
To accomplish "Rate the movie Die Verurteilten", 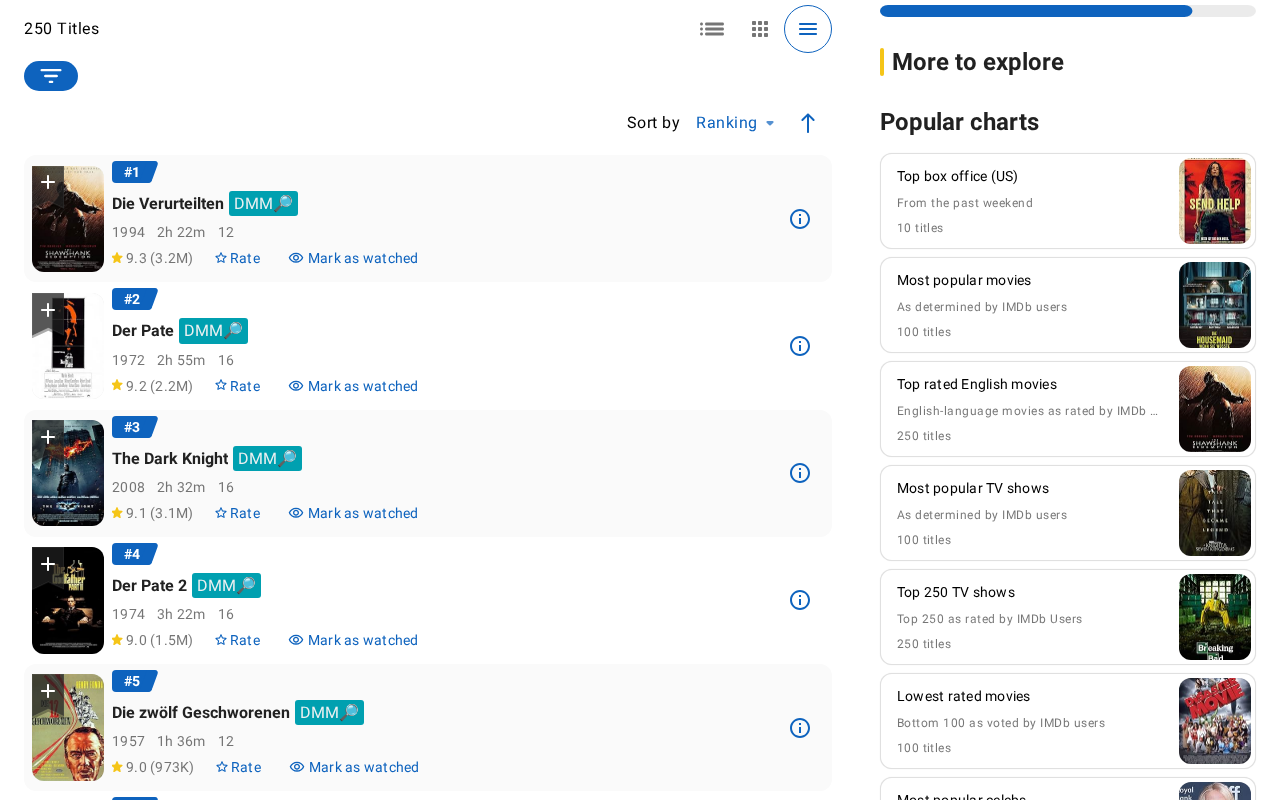I will pos(237,258).
